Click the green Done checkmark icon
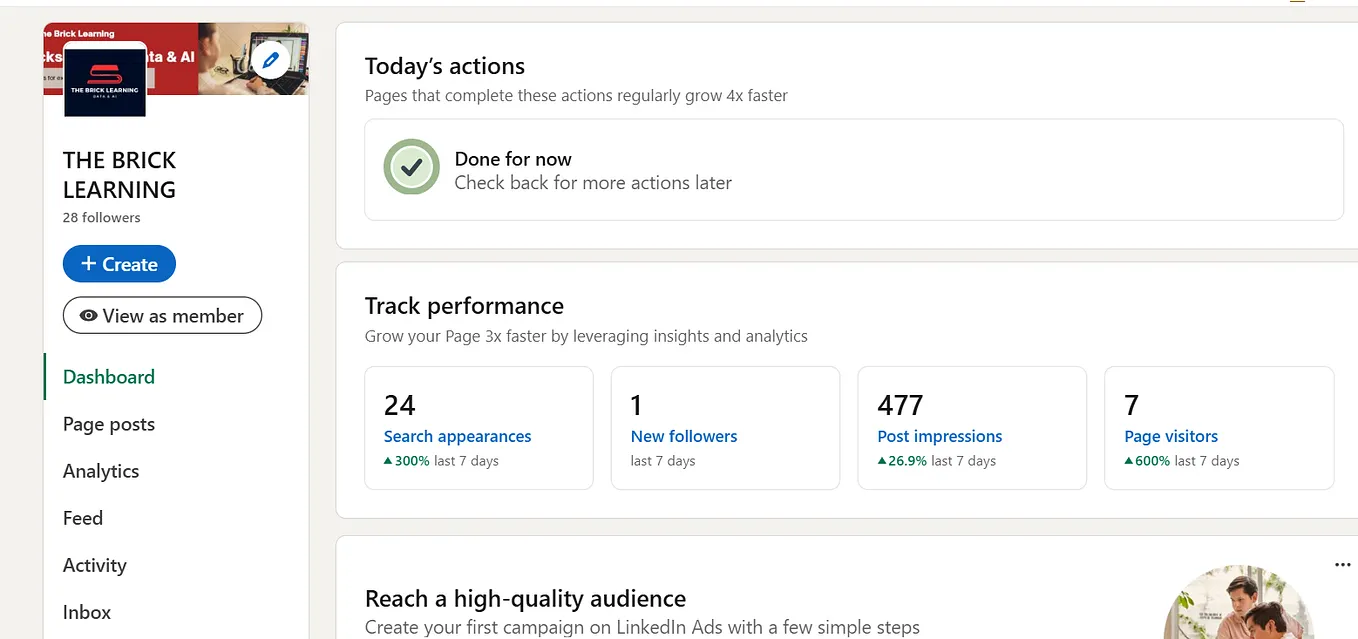The height and width of the screenshot is (639, 1358). 411,167
